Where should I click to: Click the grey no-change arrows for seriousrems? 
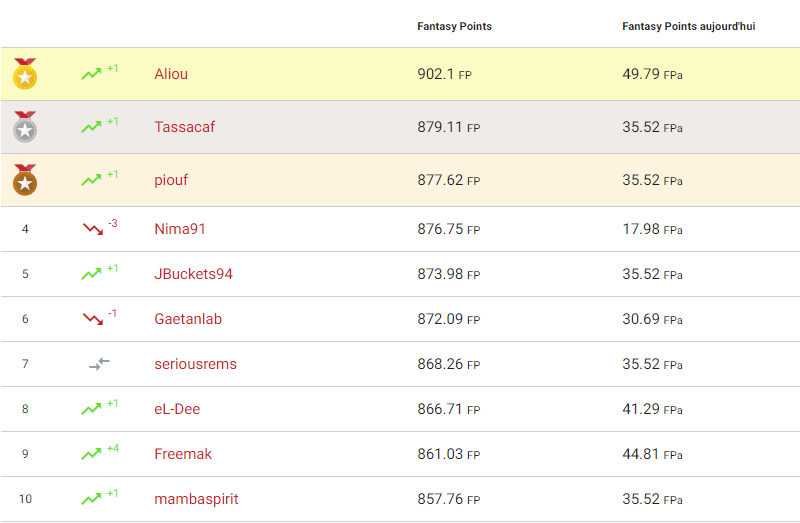pyautogui.click(x=99, y=364)
